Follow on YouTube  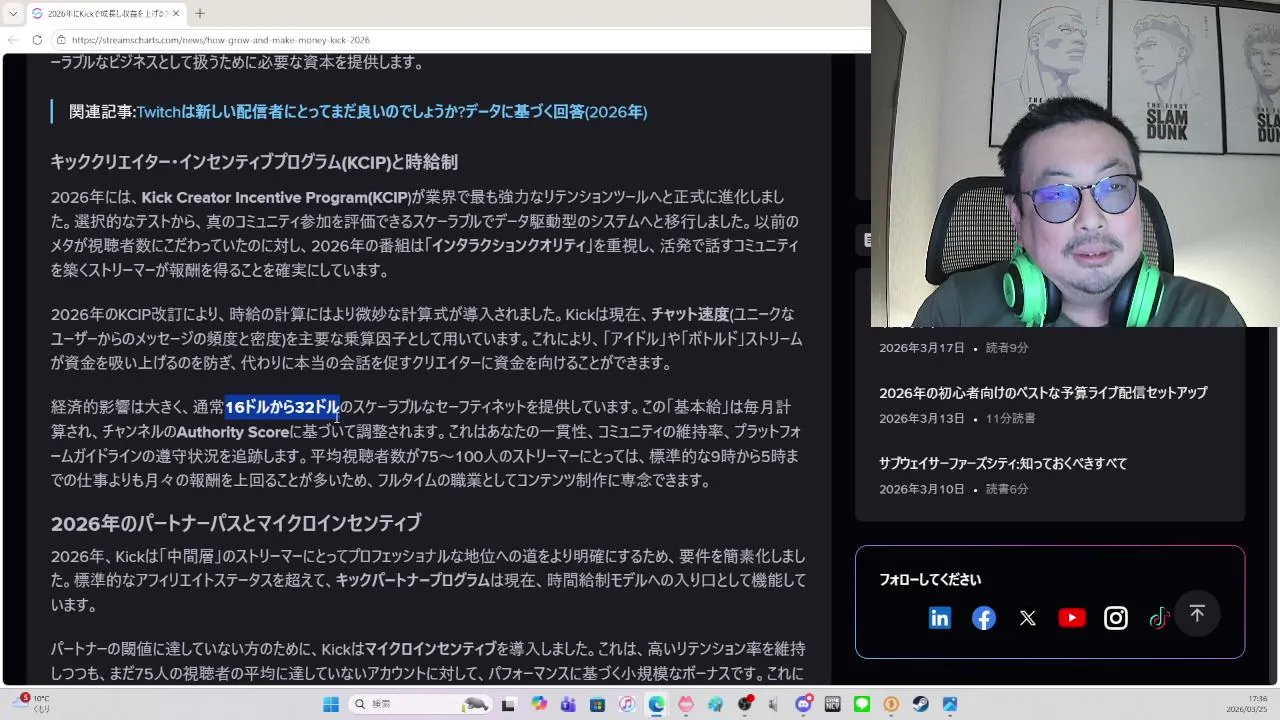pyautogui.click(x=1072, y=618)
